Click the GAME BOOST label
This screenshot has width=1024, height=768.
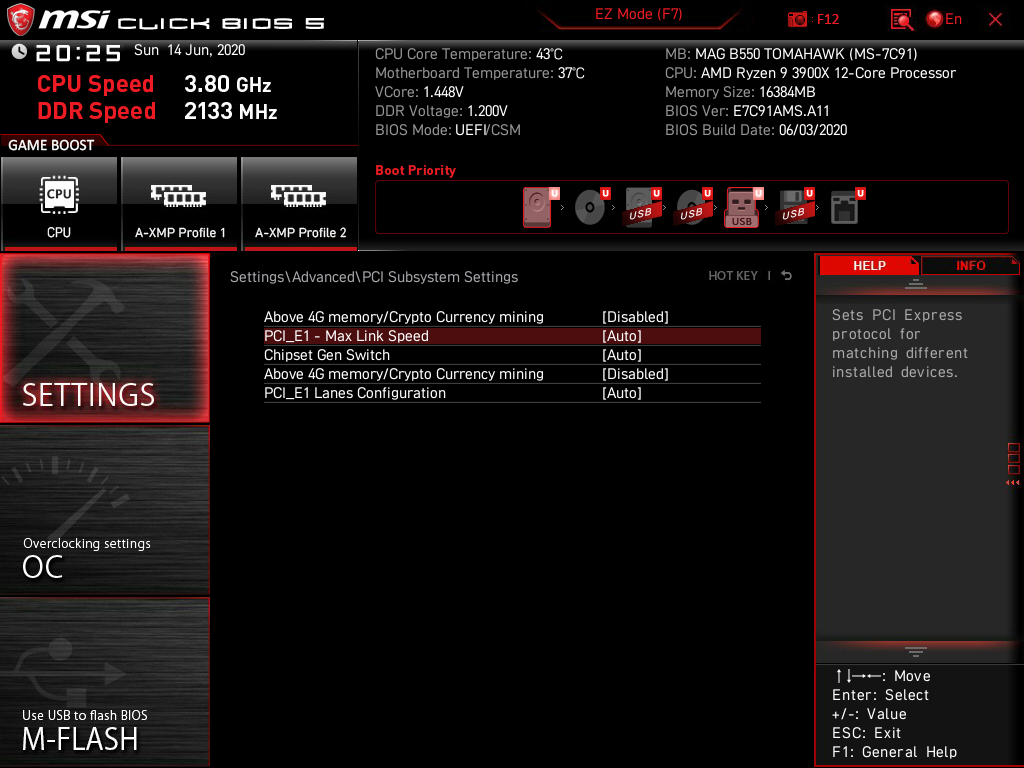tap(51, 145)
